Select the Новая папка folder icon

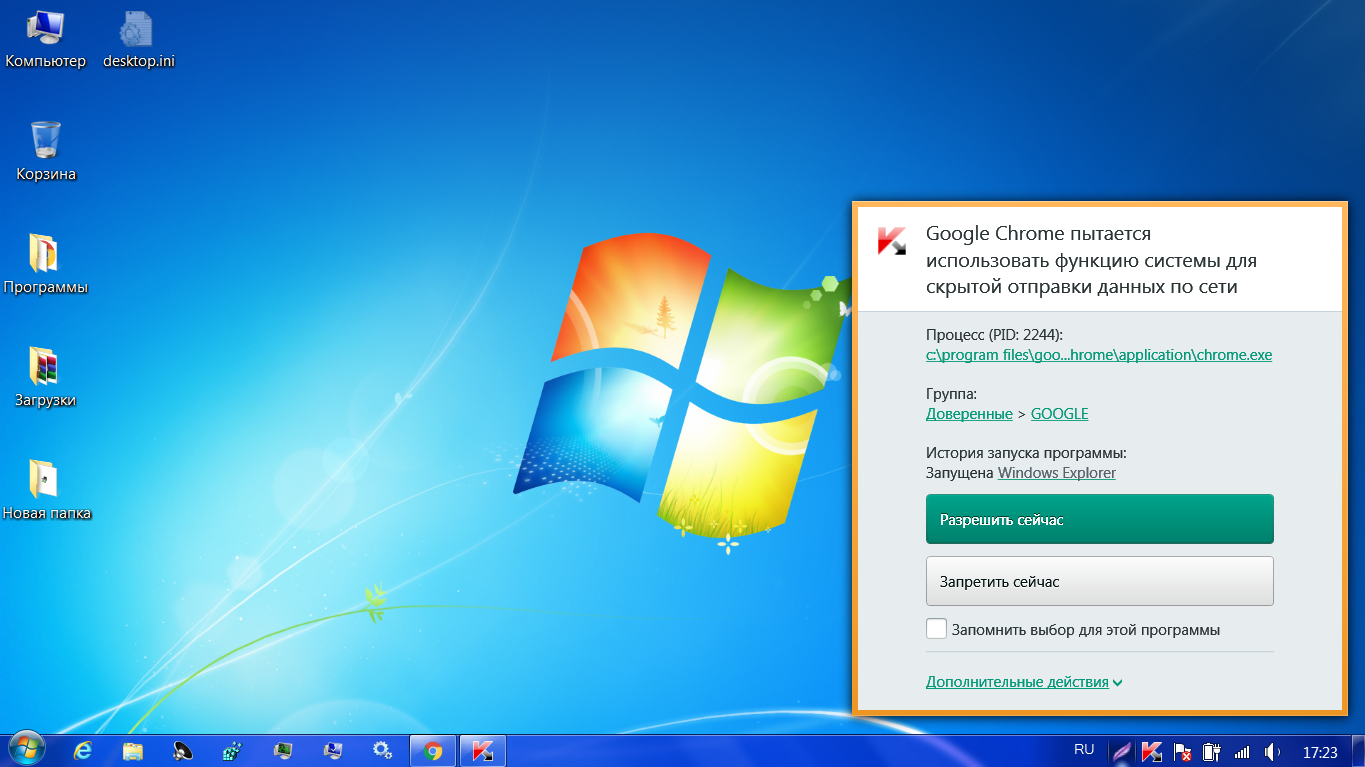(46, 491)
